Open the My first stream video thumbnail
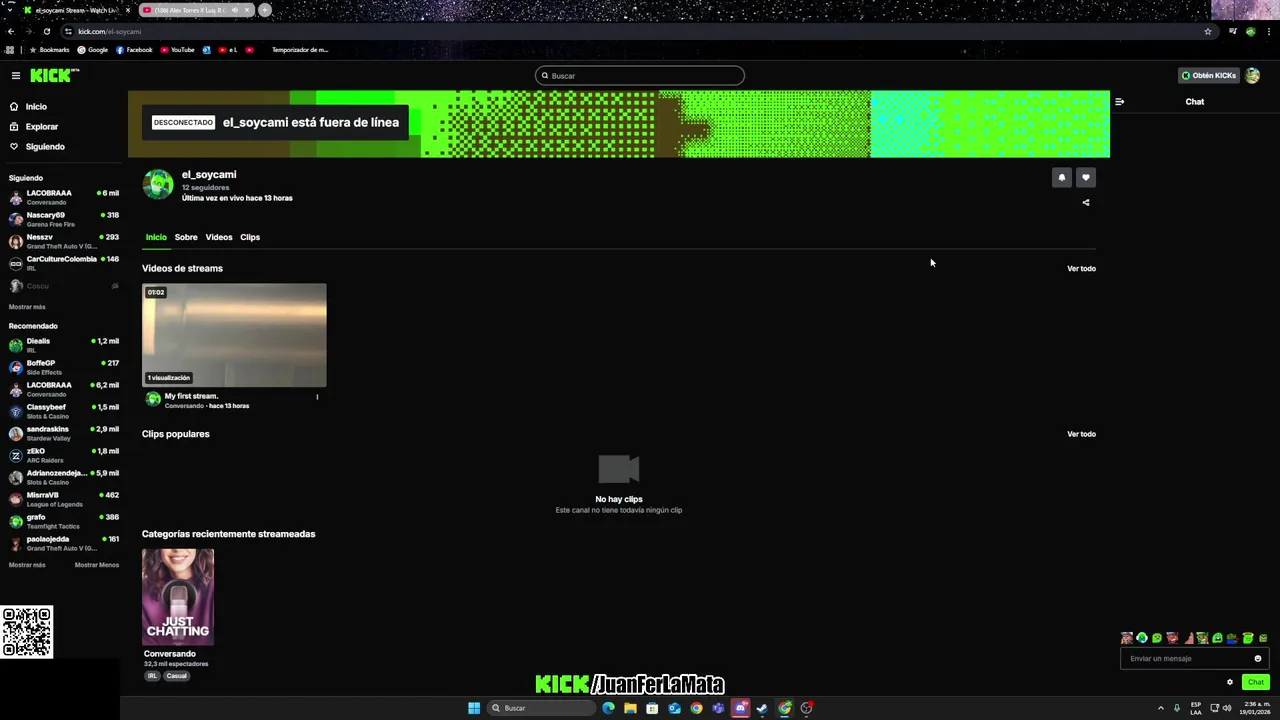This screenshot has height=720, width=1280. (x=234, y=335)
